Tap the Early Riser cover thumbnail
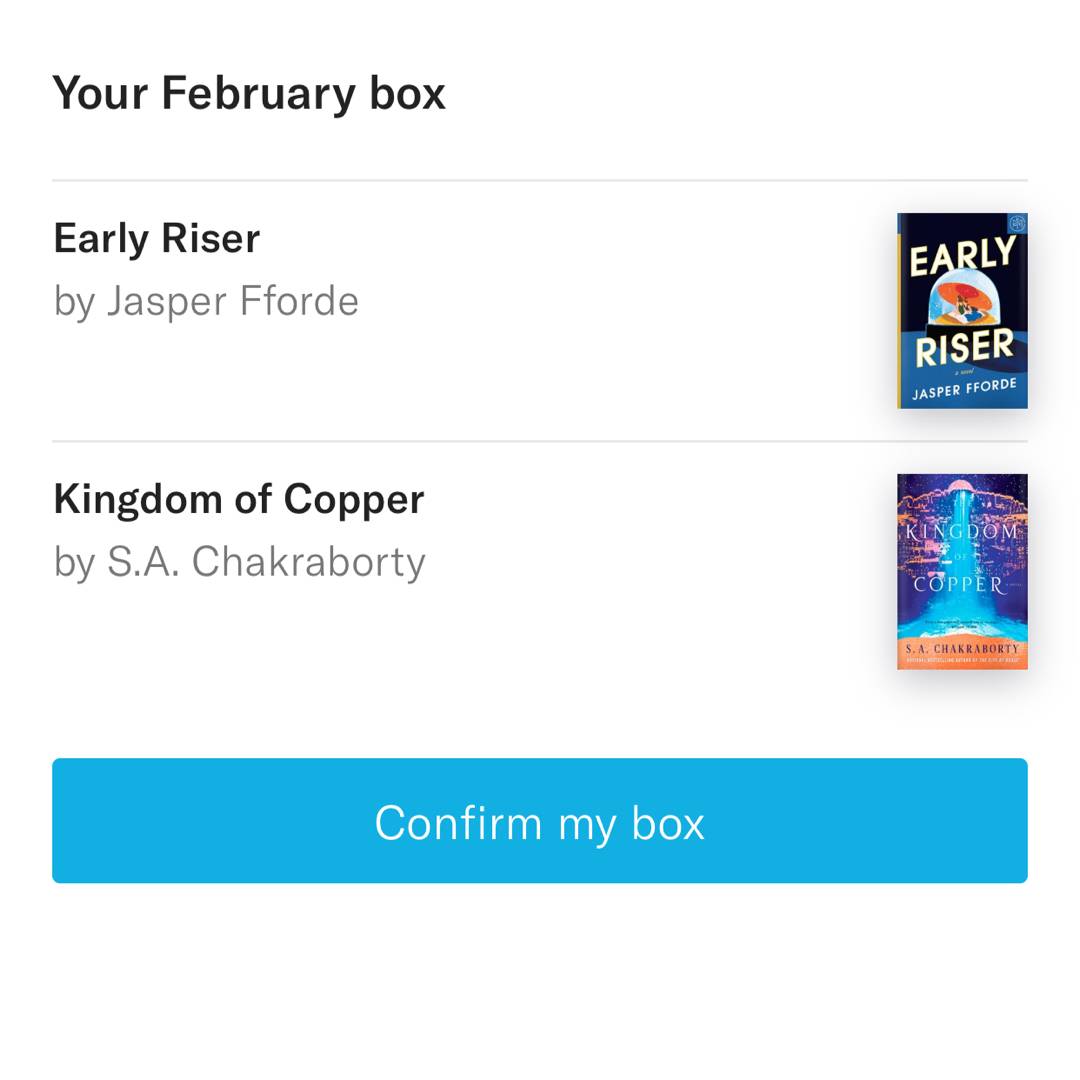Screen dimensions: 1080x1080 962,310
